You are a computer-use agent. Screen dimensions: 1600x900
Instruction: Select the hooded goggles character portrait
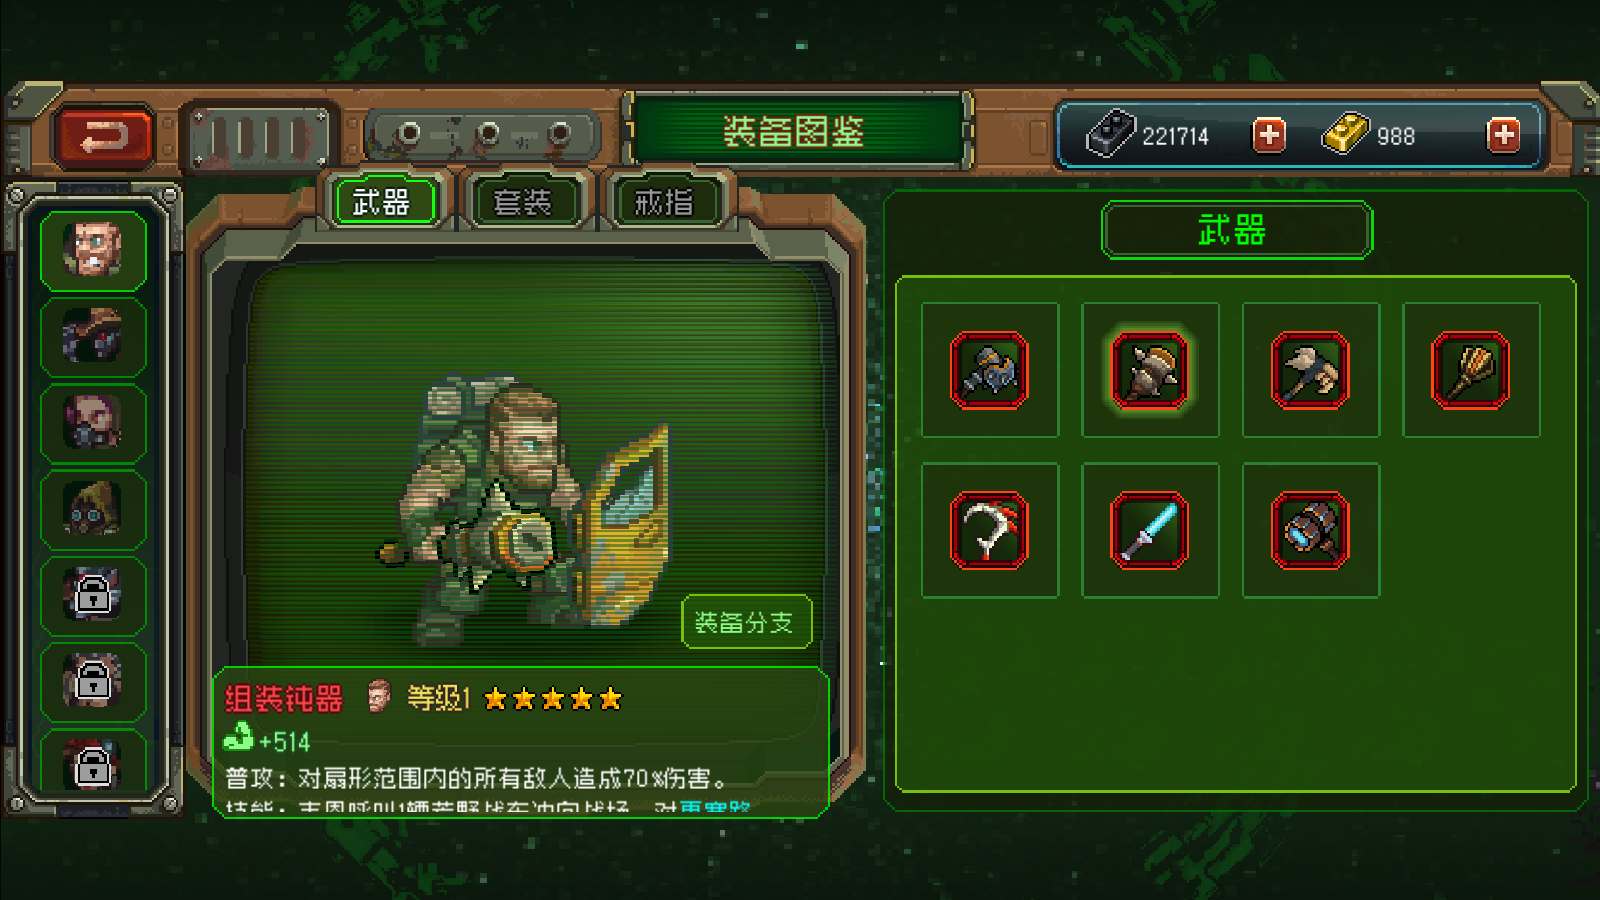[93, 509]
